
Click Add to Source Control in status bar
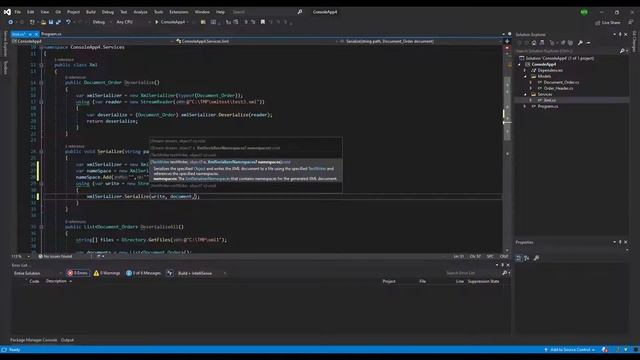point(569,350)
